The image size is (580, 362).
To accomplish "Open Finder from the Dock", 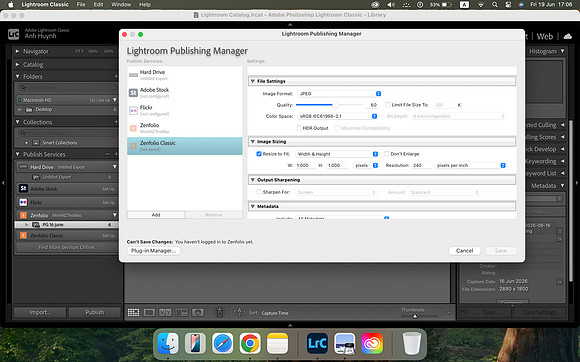I will 168,344.
